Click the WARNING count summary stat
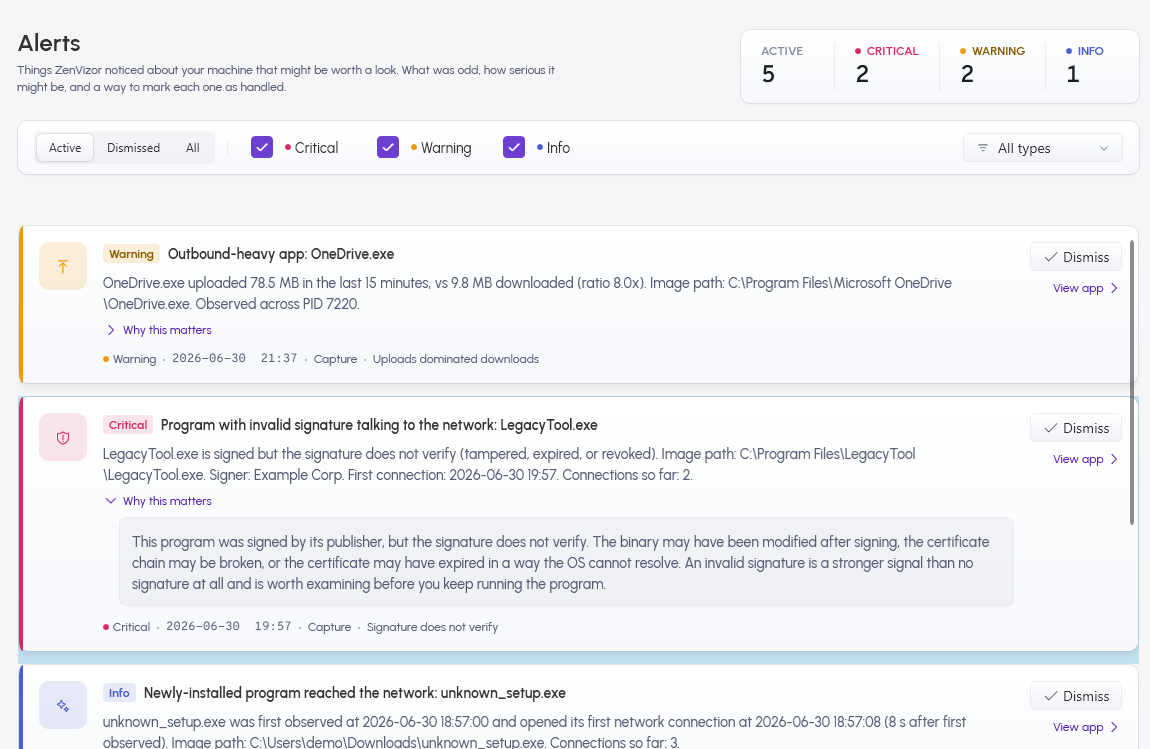This screenshot has width=1150, height=749. coord(992,65)
